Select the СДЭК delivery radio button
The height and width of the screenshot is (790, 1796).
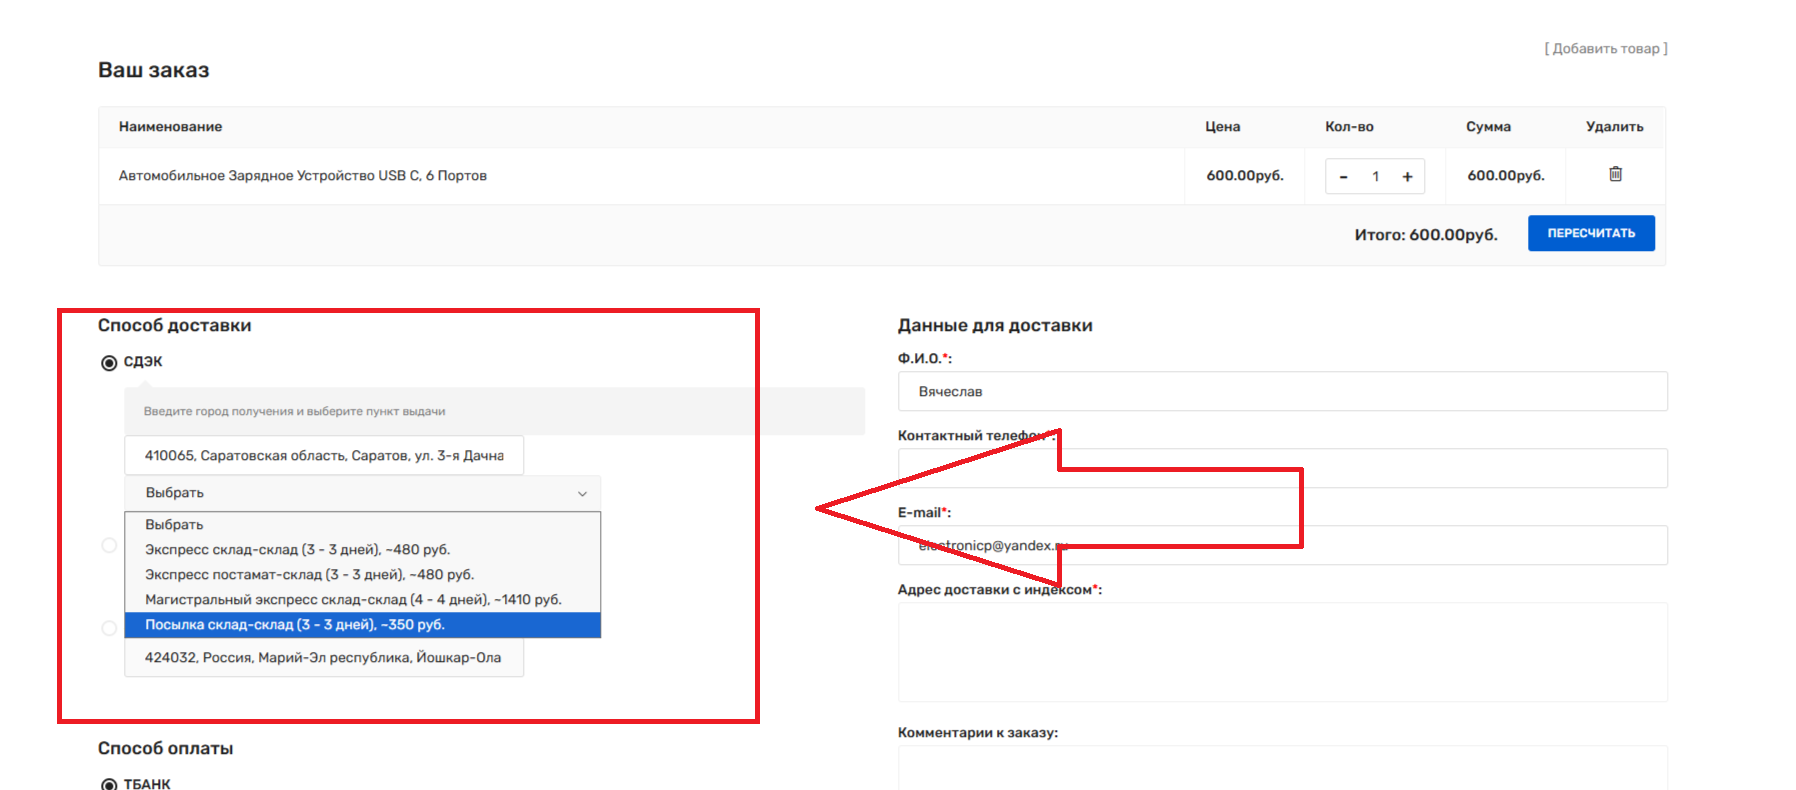pyautogui.click(x=109, y=362)
